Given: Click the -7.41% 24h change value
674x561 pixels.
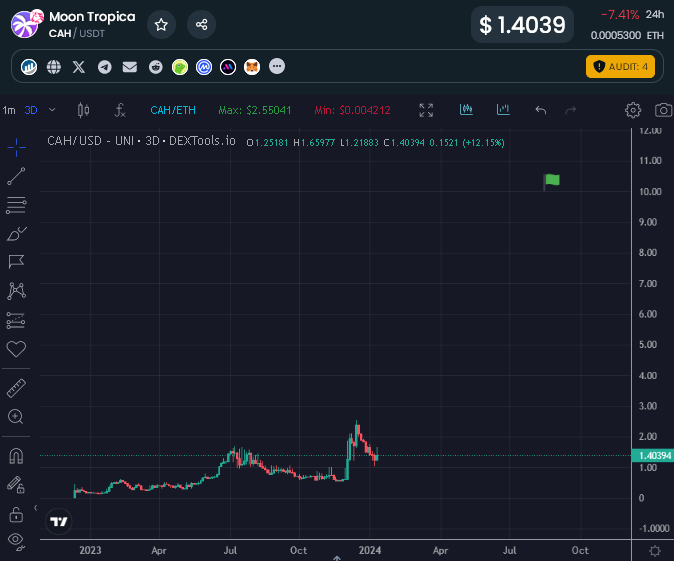Looking at the screenshot, I should [620, 15].
